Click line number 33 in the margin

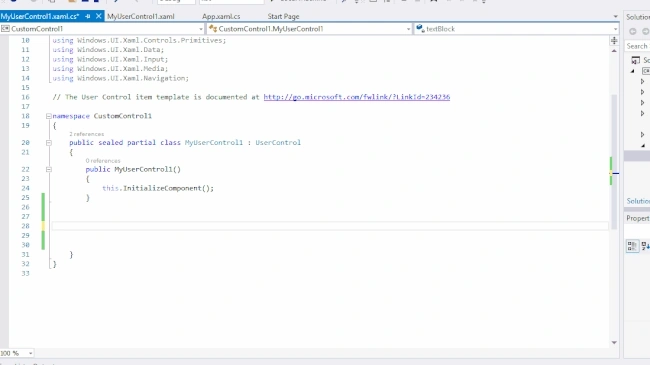click(x=25, y=274)
